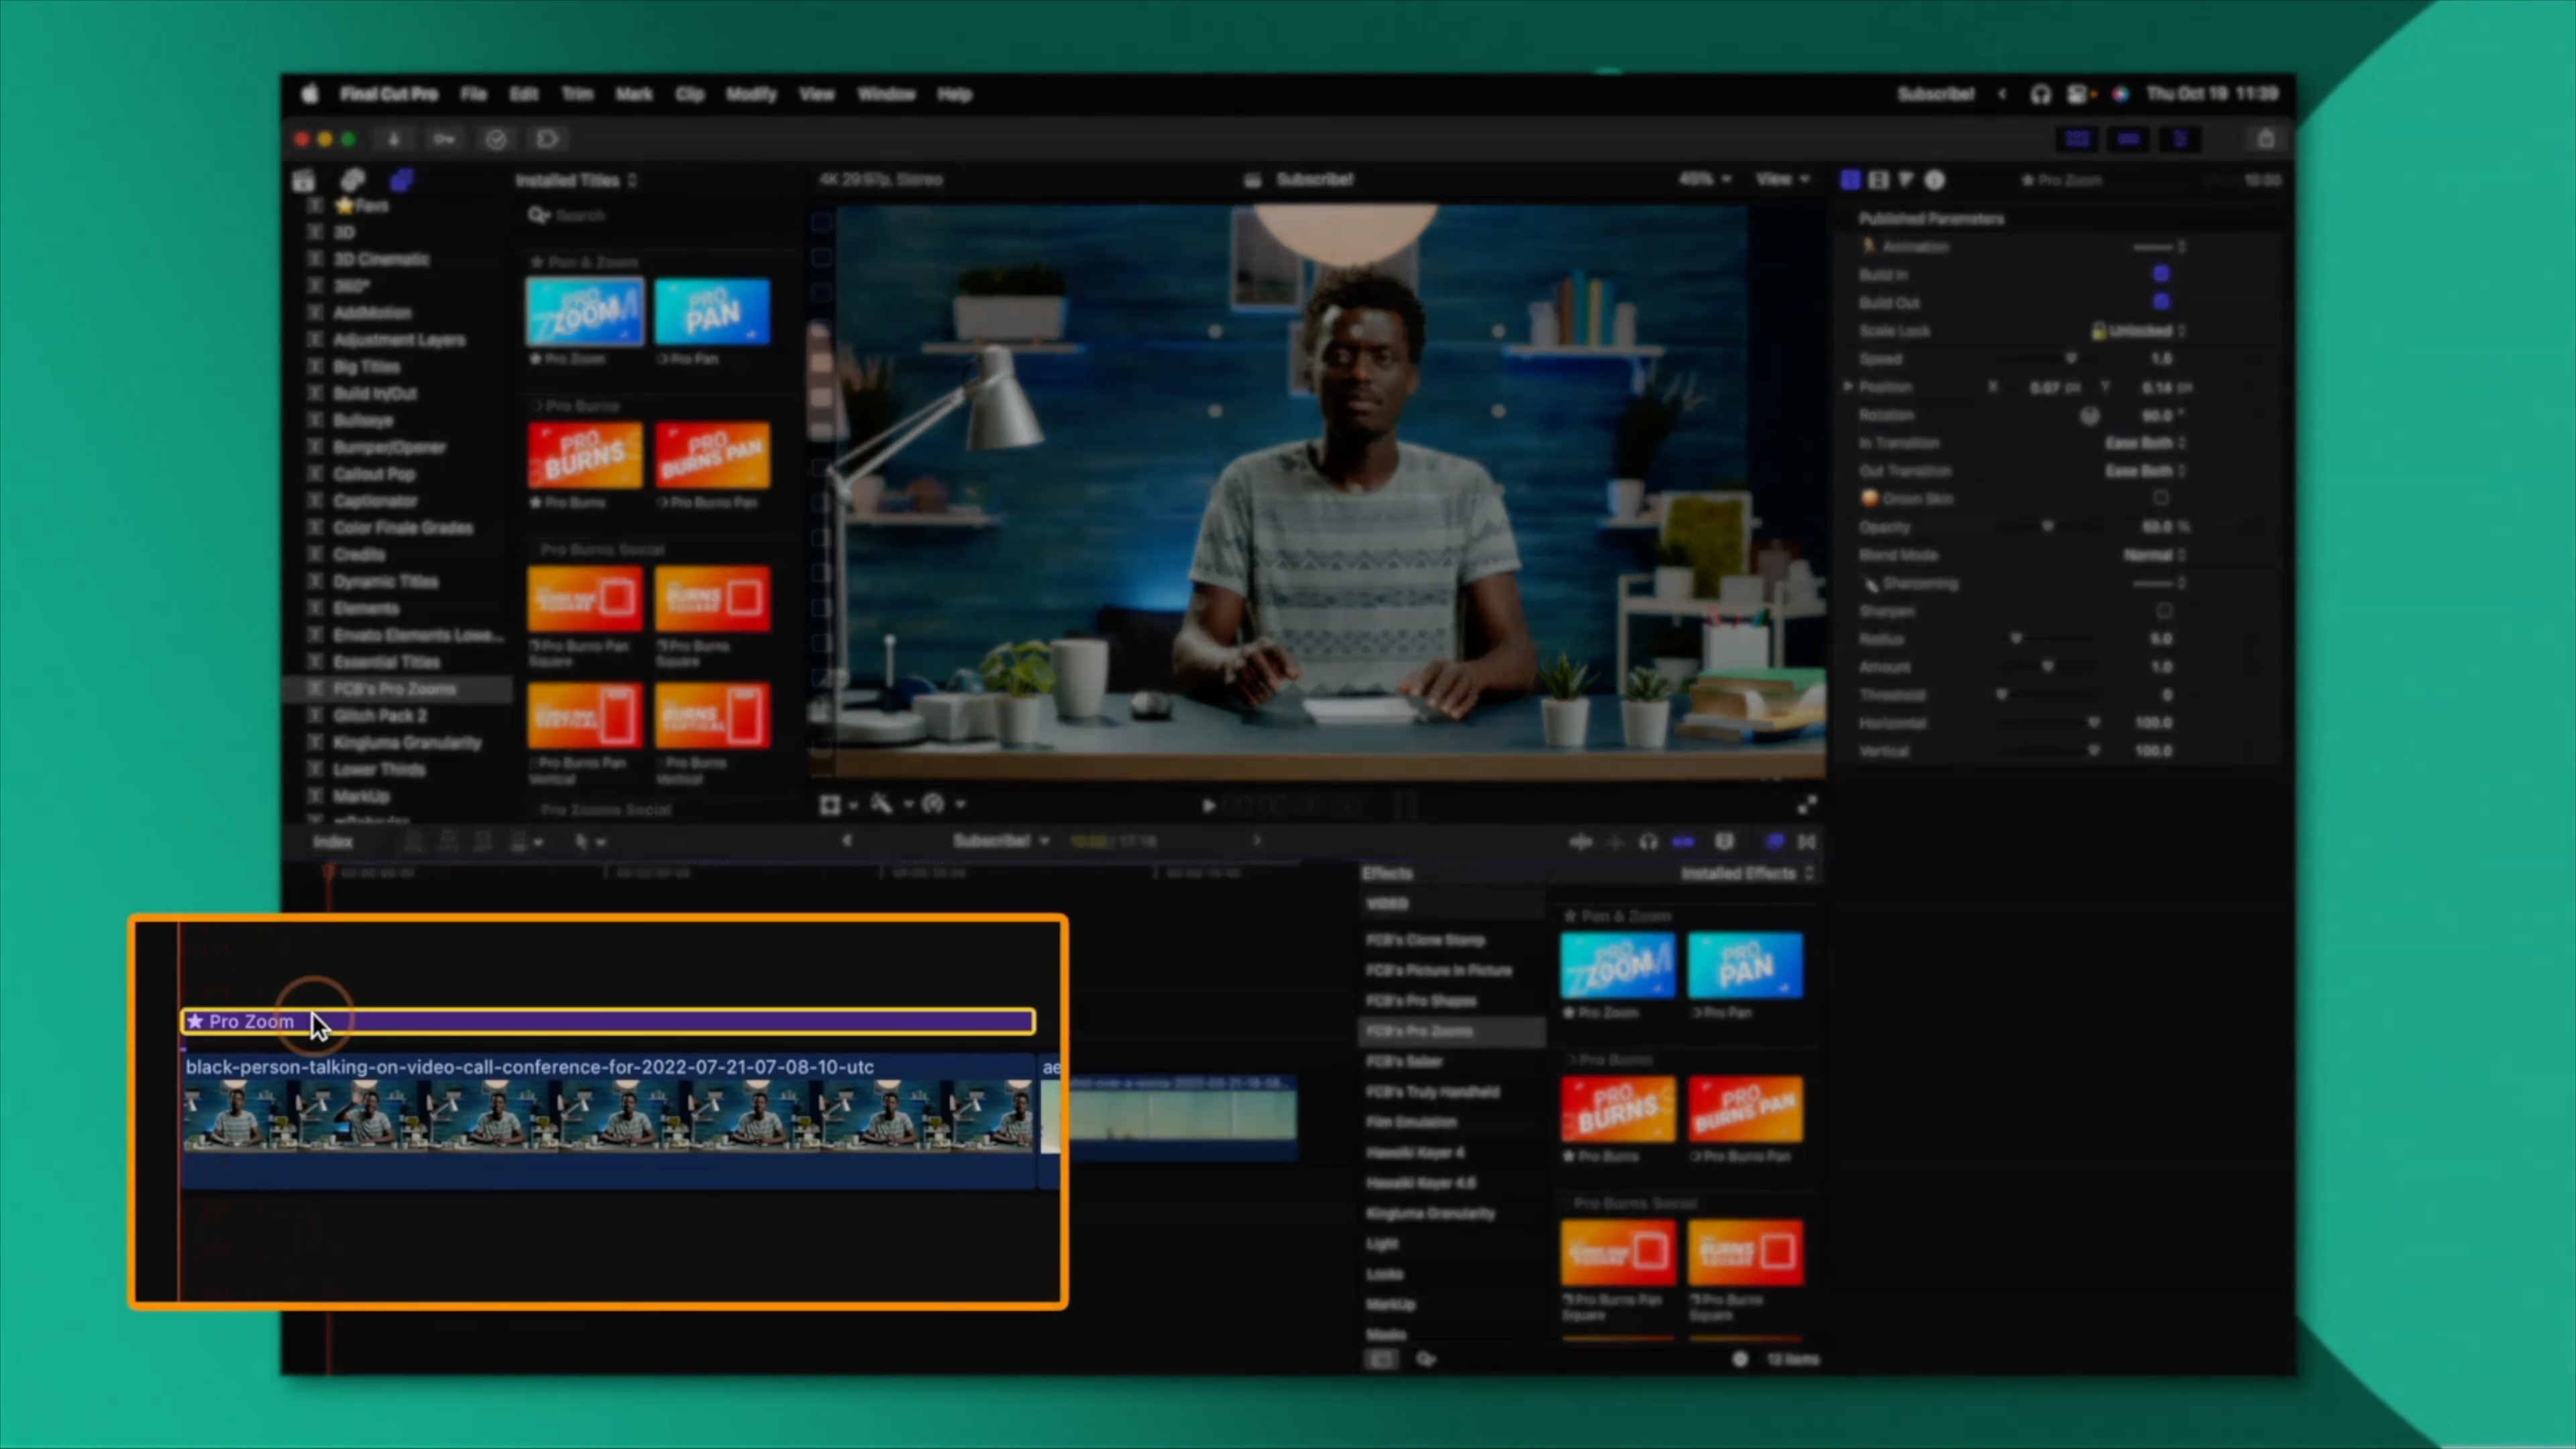2576x1449 pixels.
Task: Toggle the effects browser icon
Action: click(1775, 842)
